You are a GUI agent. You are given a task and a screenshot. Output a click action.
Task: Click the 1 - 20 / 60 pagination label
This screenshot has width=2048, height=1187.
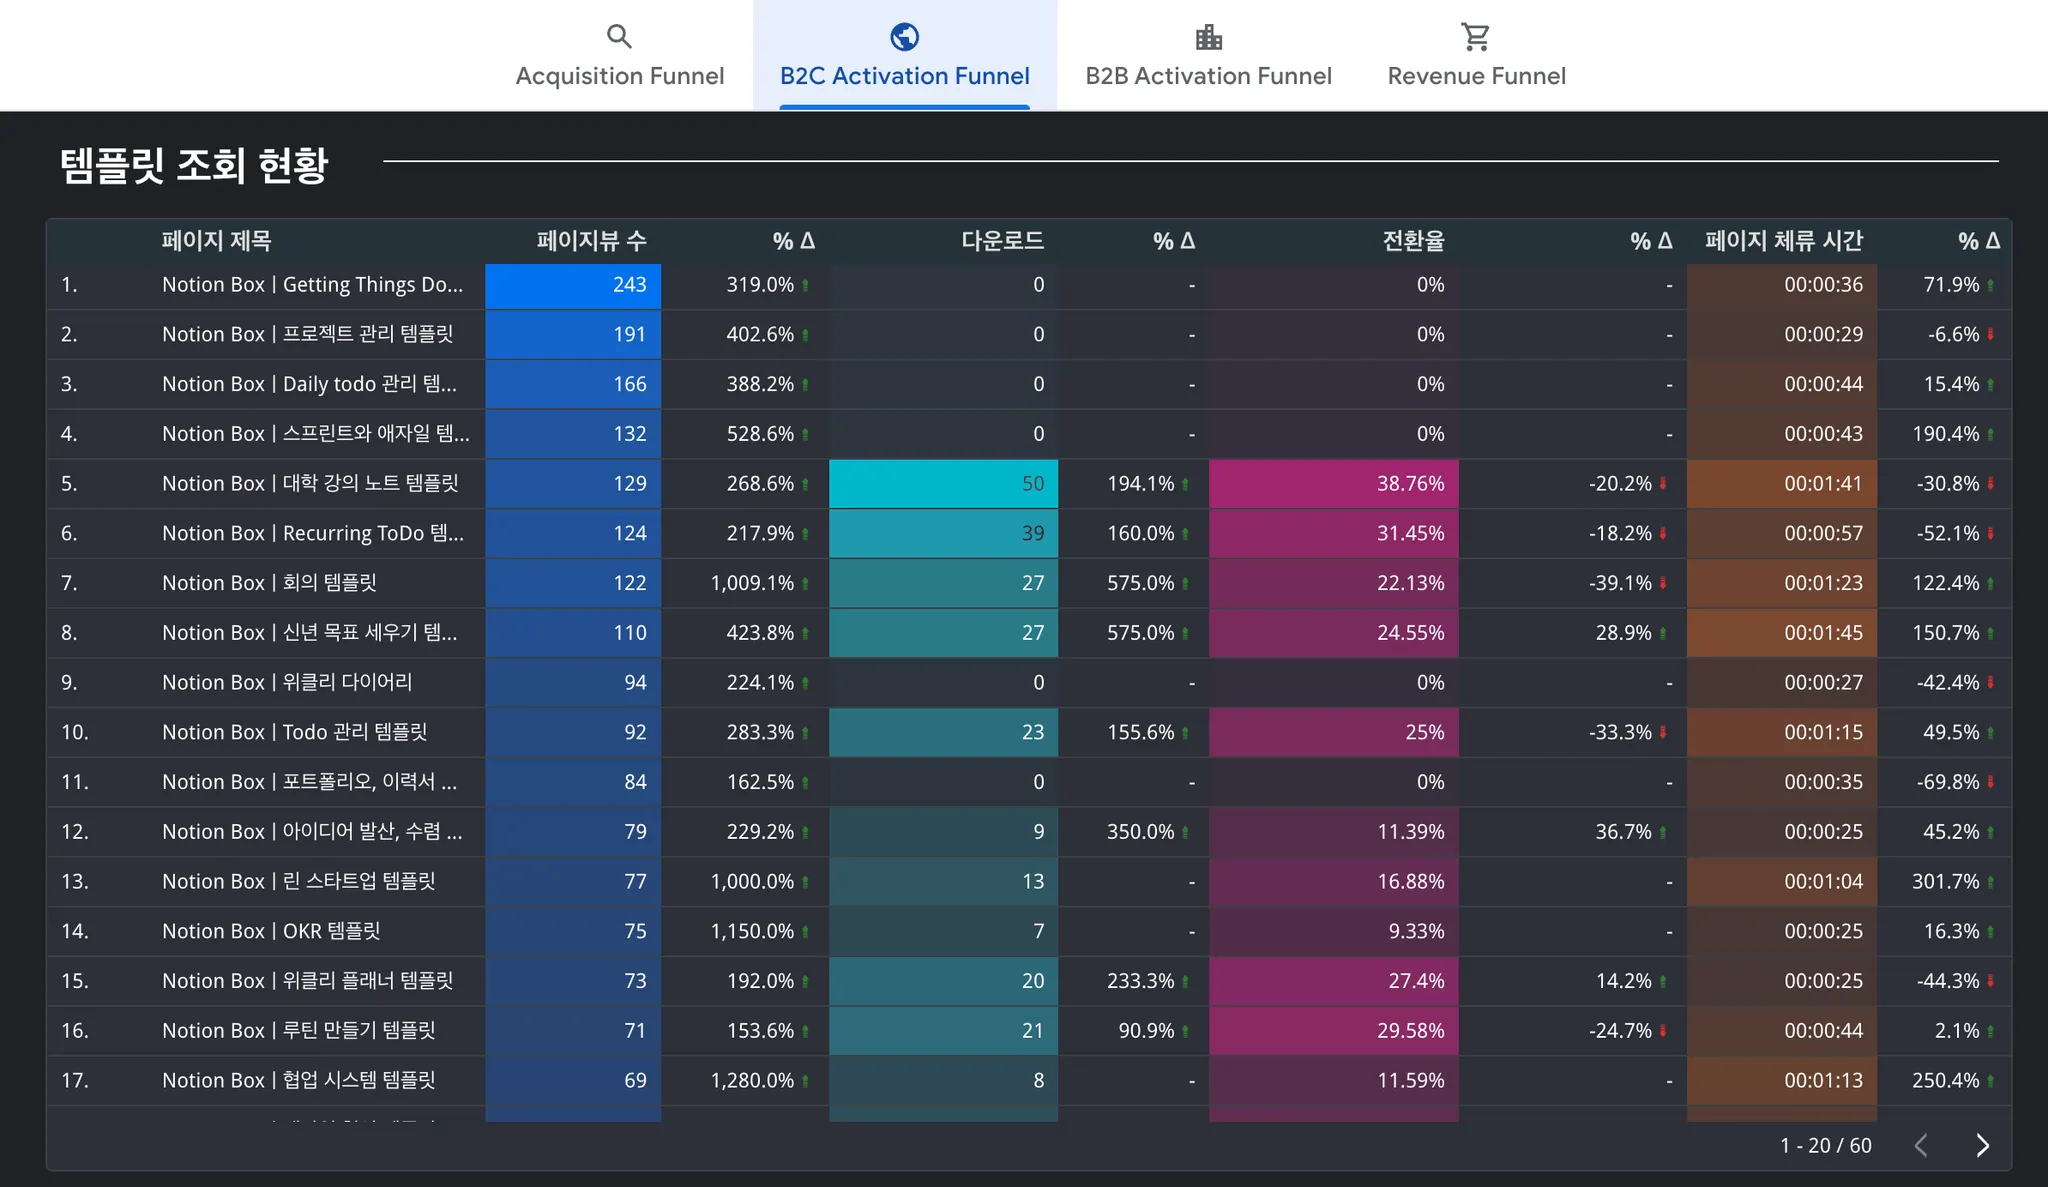coord(1825,1146)
